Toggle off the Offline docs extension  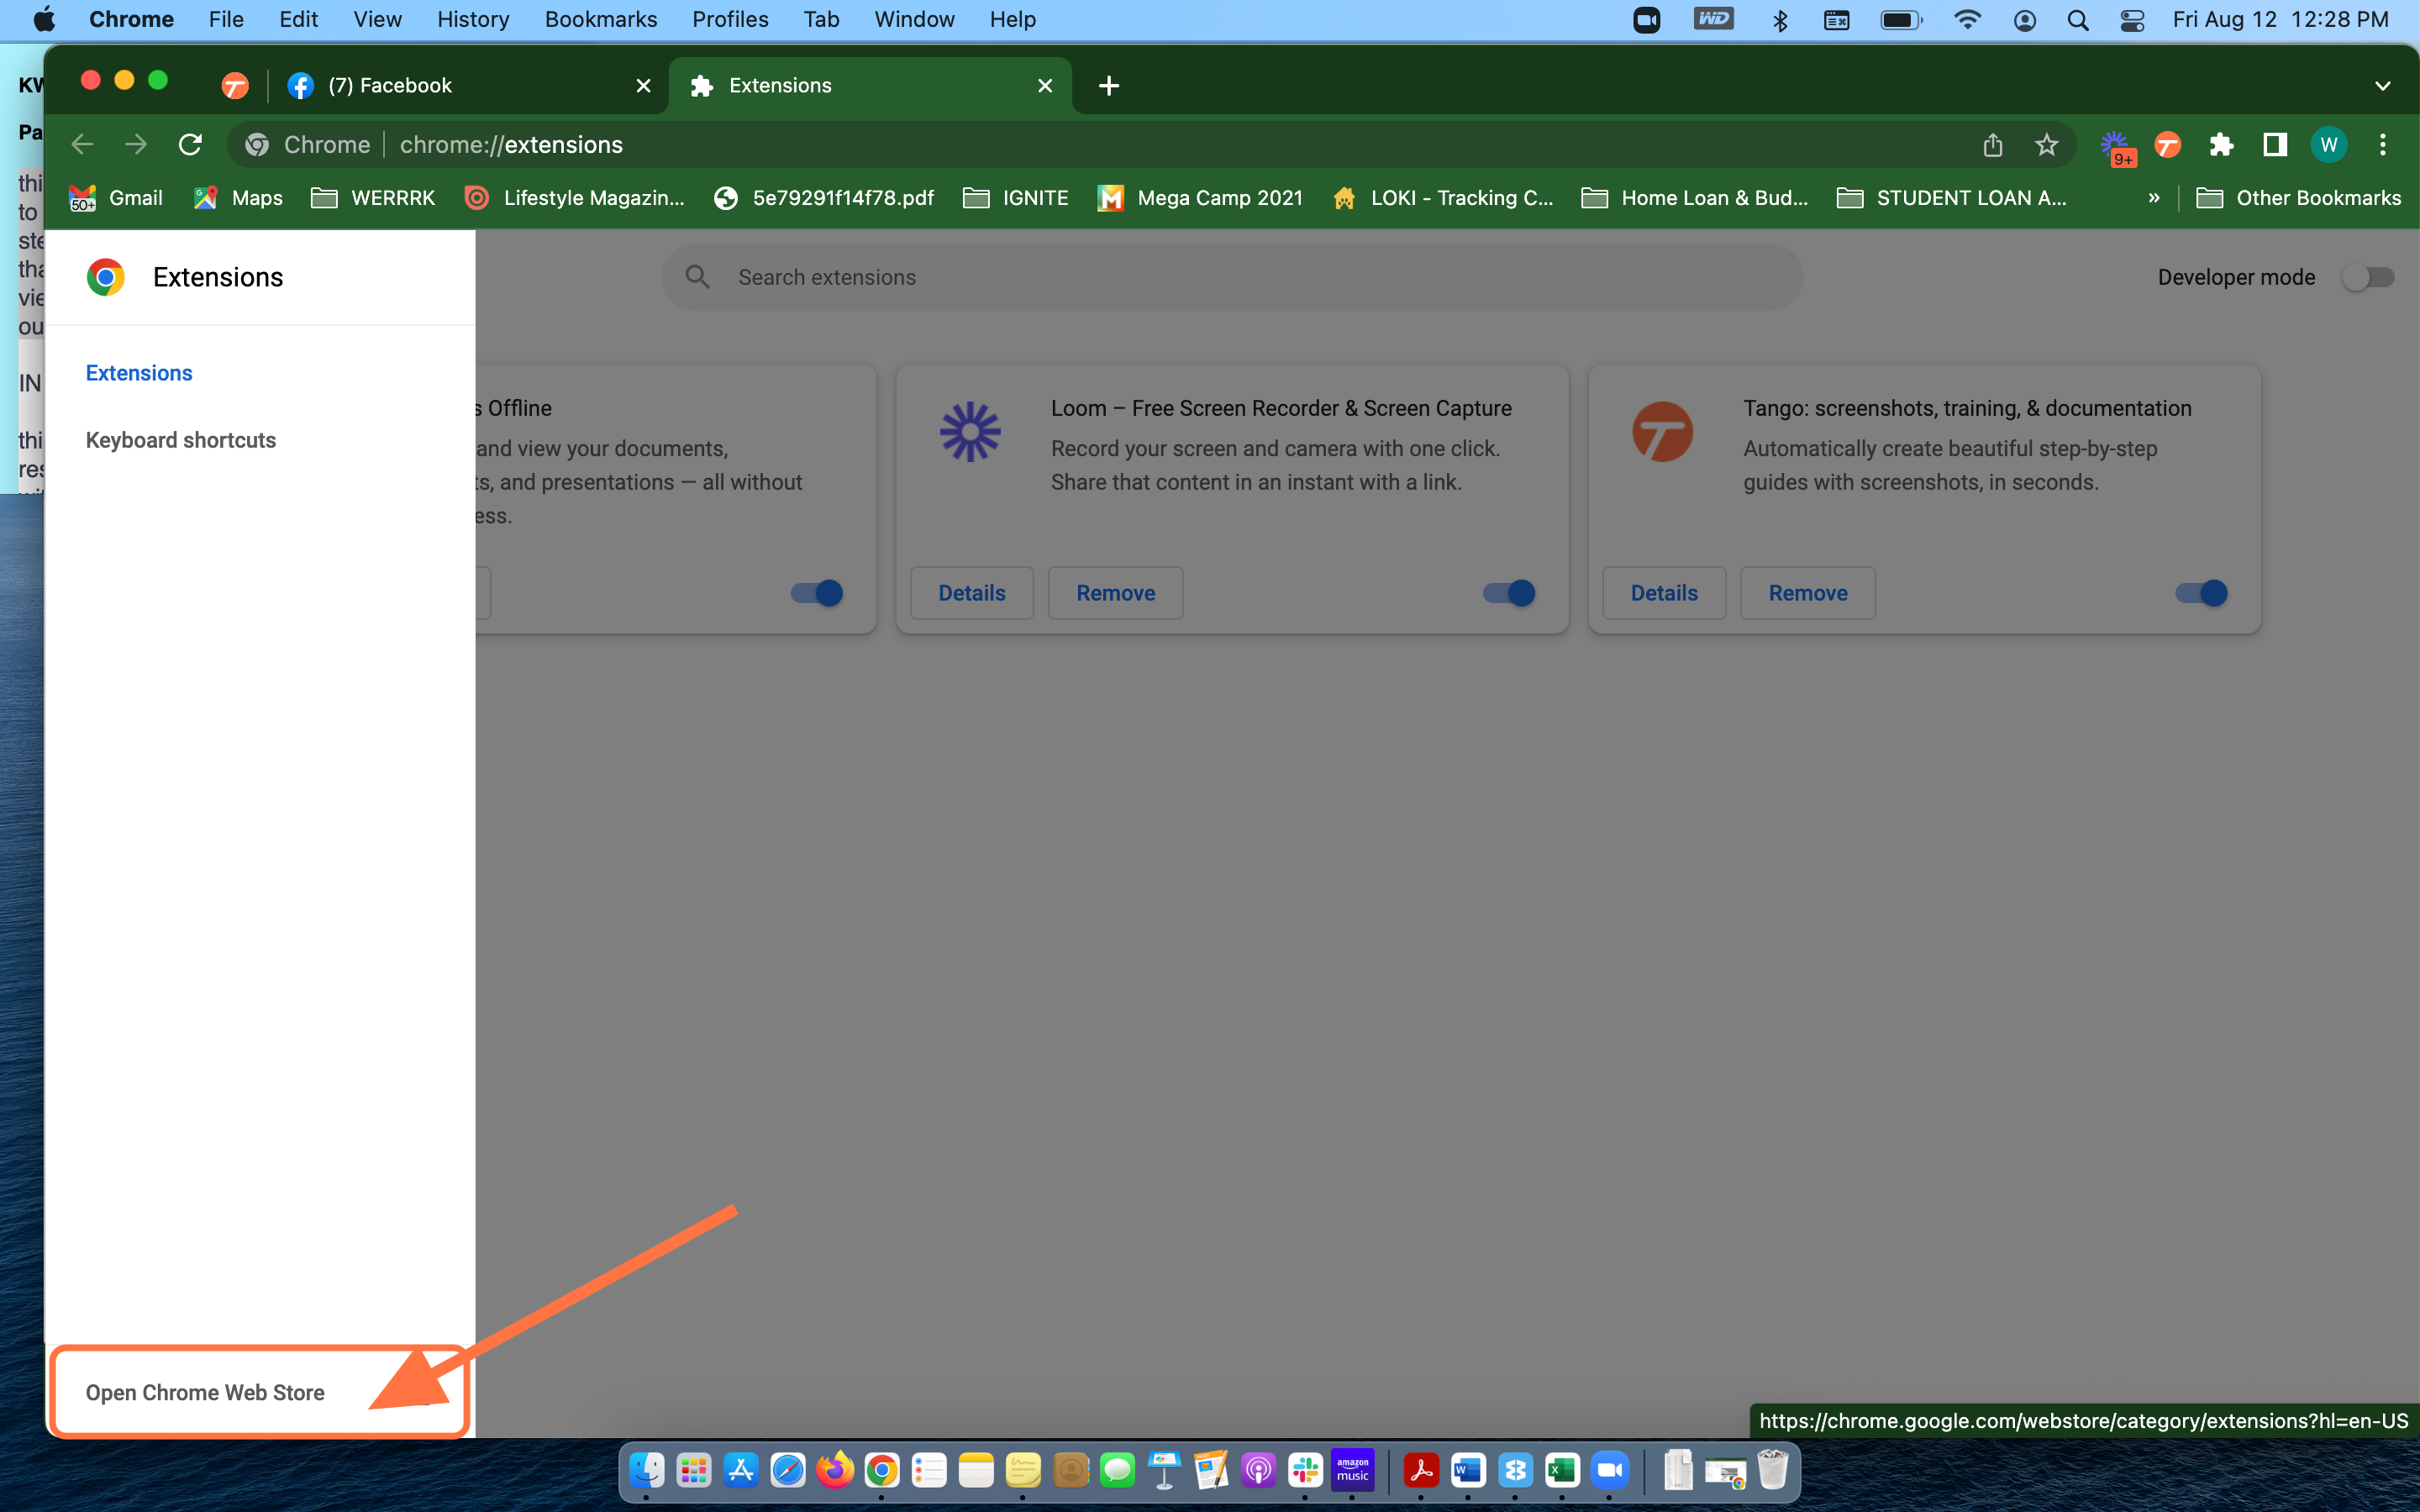coord(816,593)
